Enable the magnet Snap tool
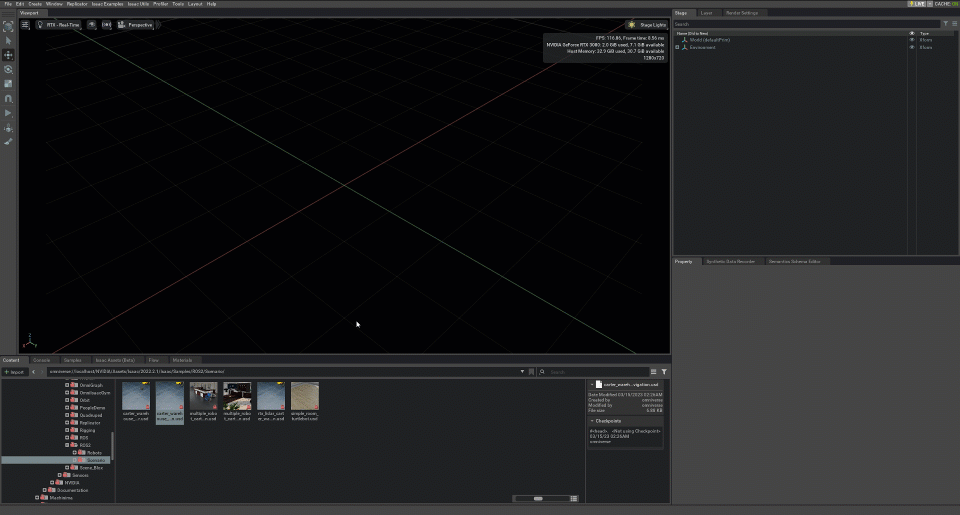This screenshot has height=515, width=960. pyautogui.click(x=8, y=99)
